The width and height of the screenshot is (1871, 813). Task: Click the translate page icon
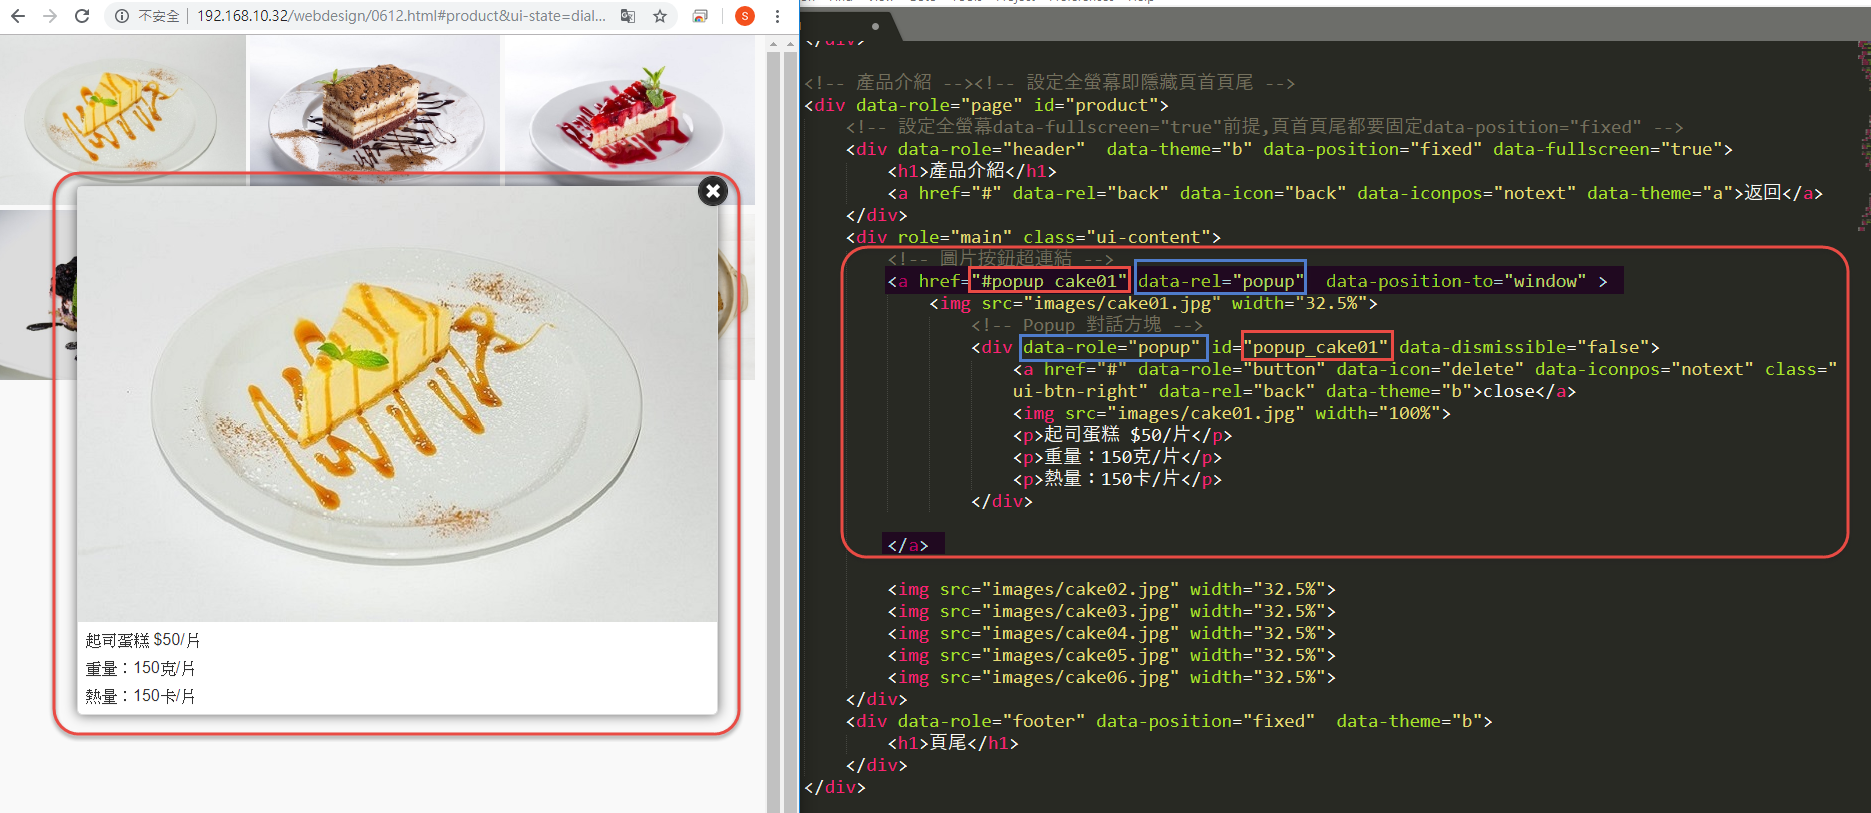[628, 16]
